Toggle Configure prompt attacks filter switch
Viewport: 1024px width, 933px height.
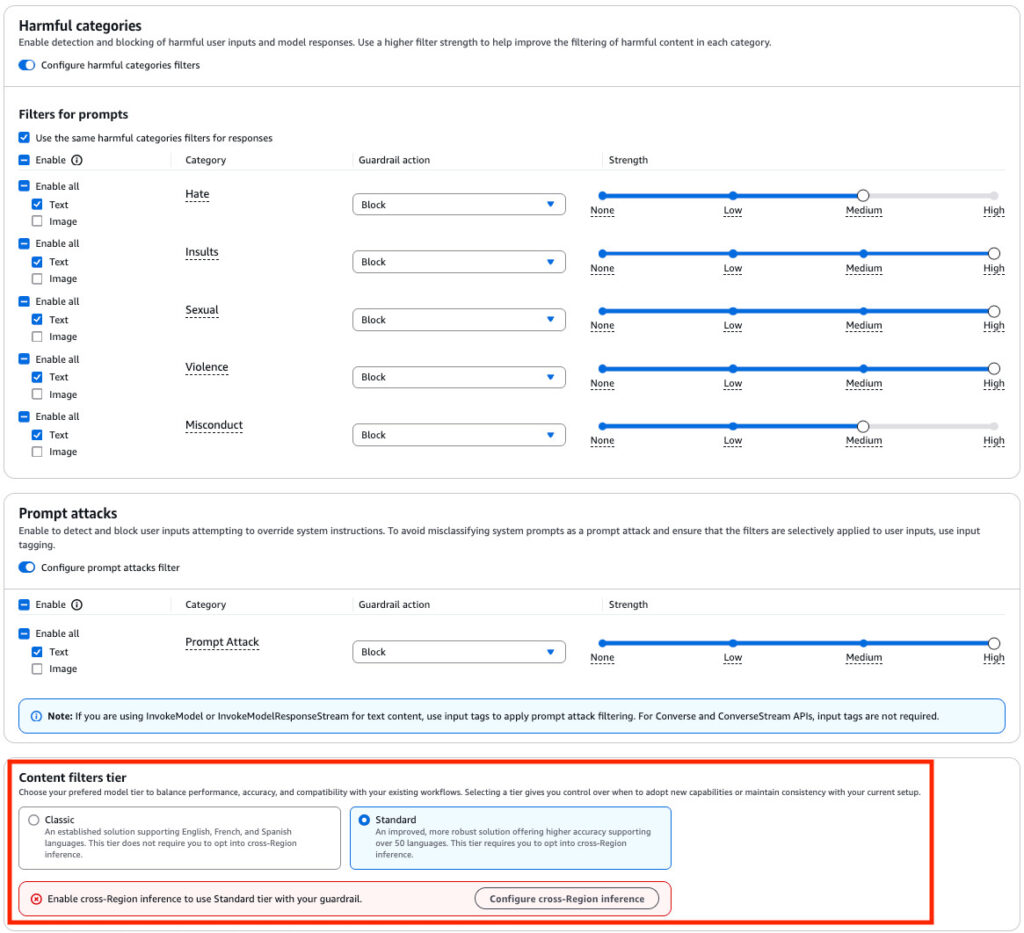27,568
